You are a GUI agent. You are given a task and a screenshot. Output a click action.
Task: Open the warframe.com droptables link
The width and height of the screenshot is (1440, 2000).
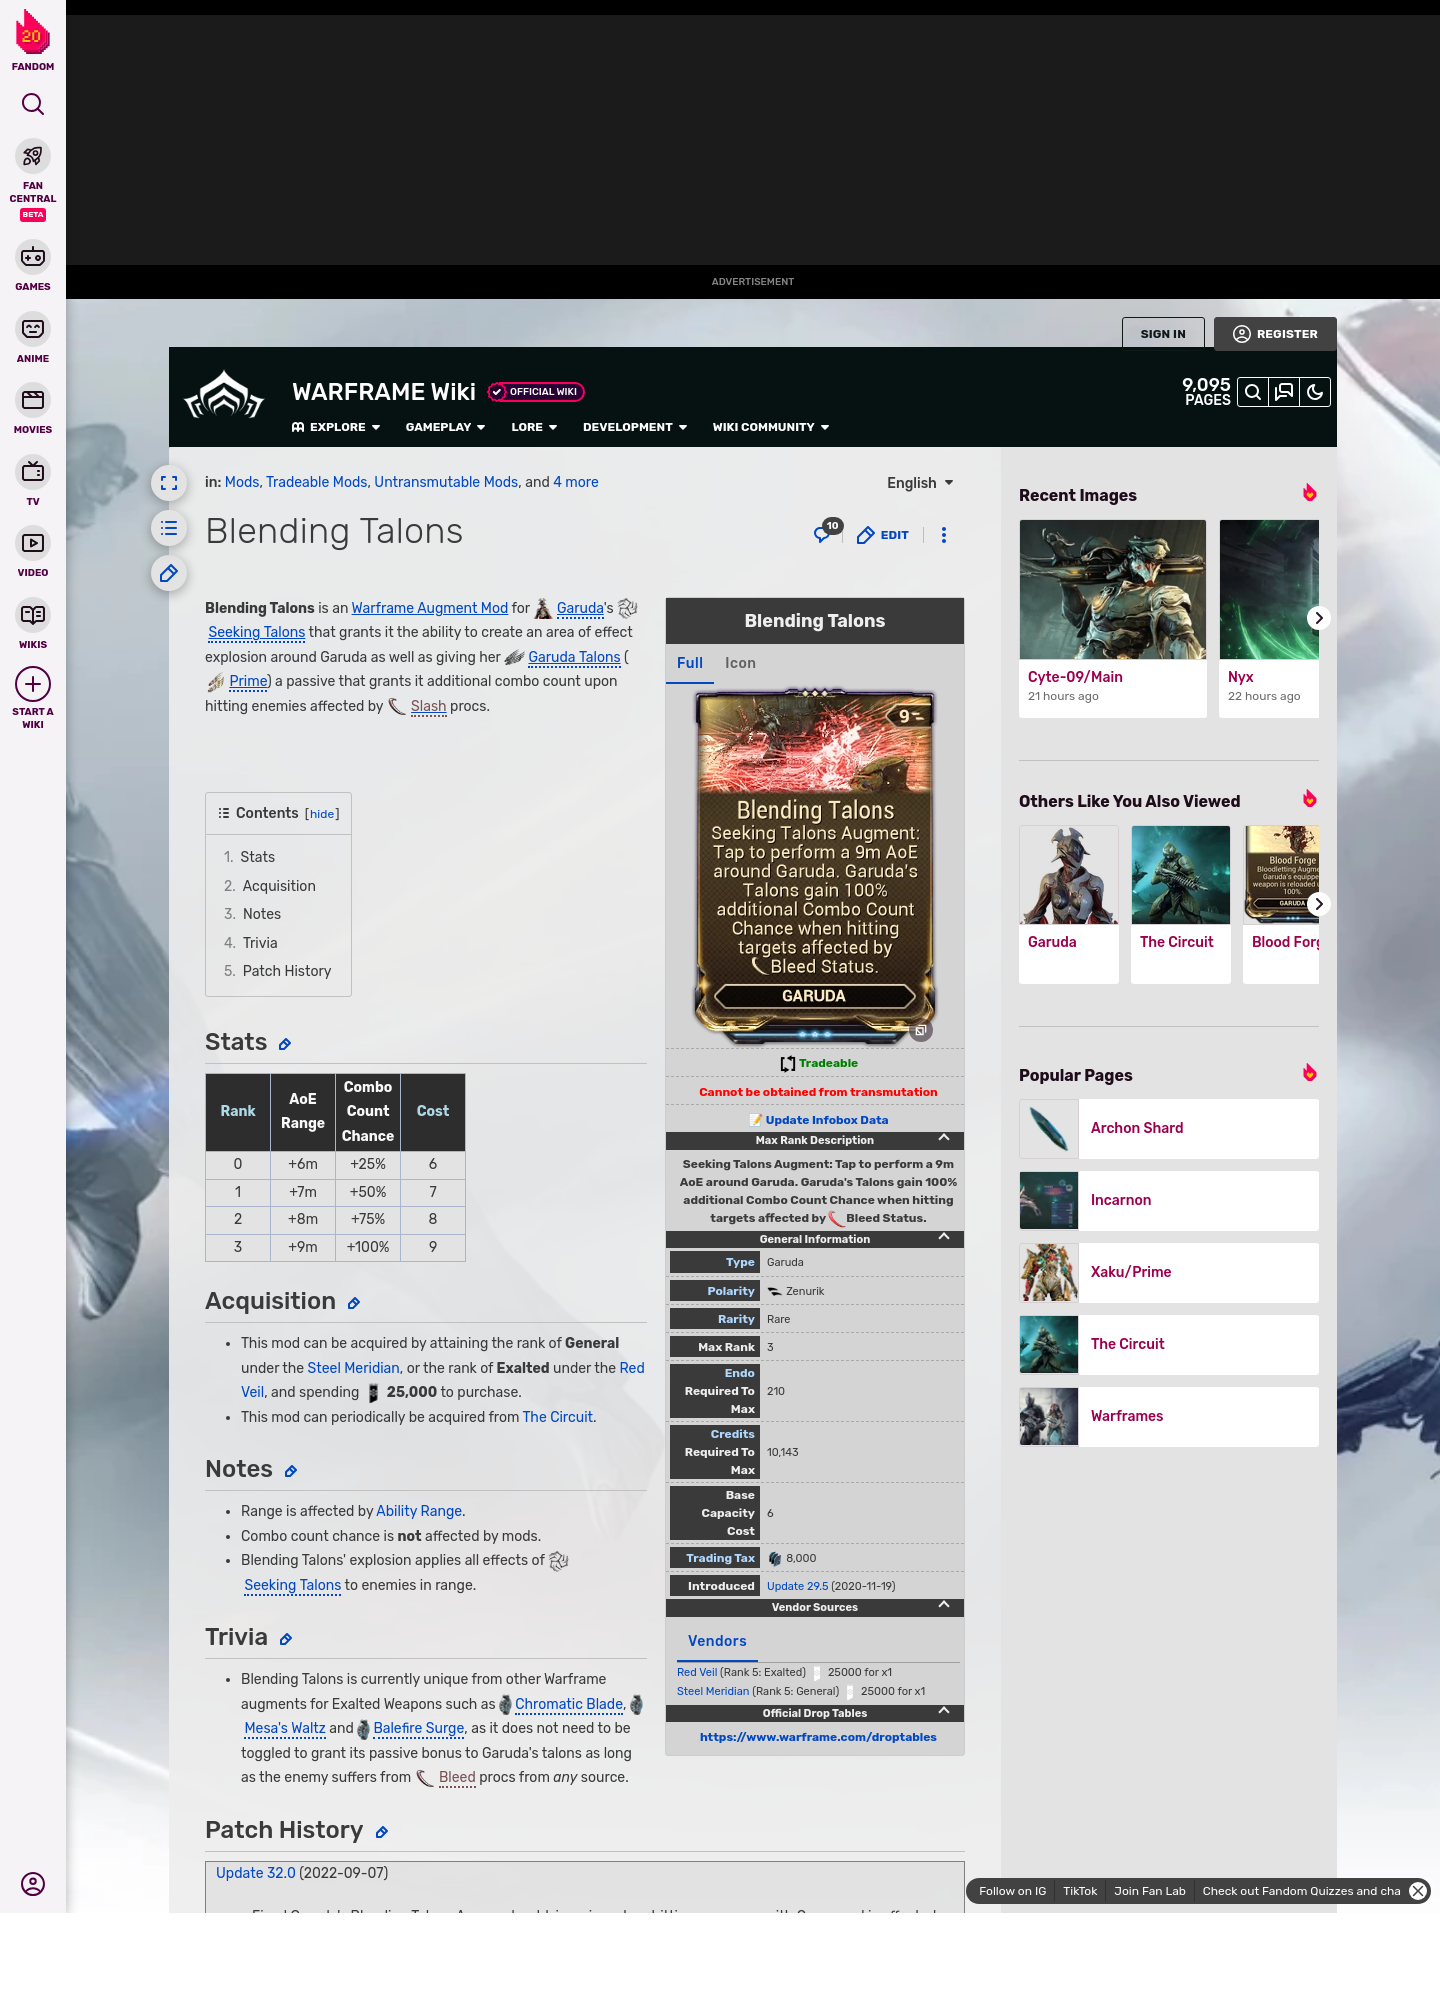(x=818, y=1737)
